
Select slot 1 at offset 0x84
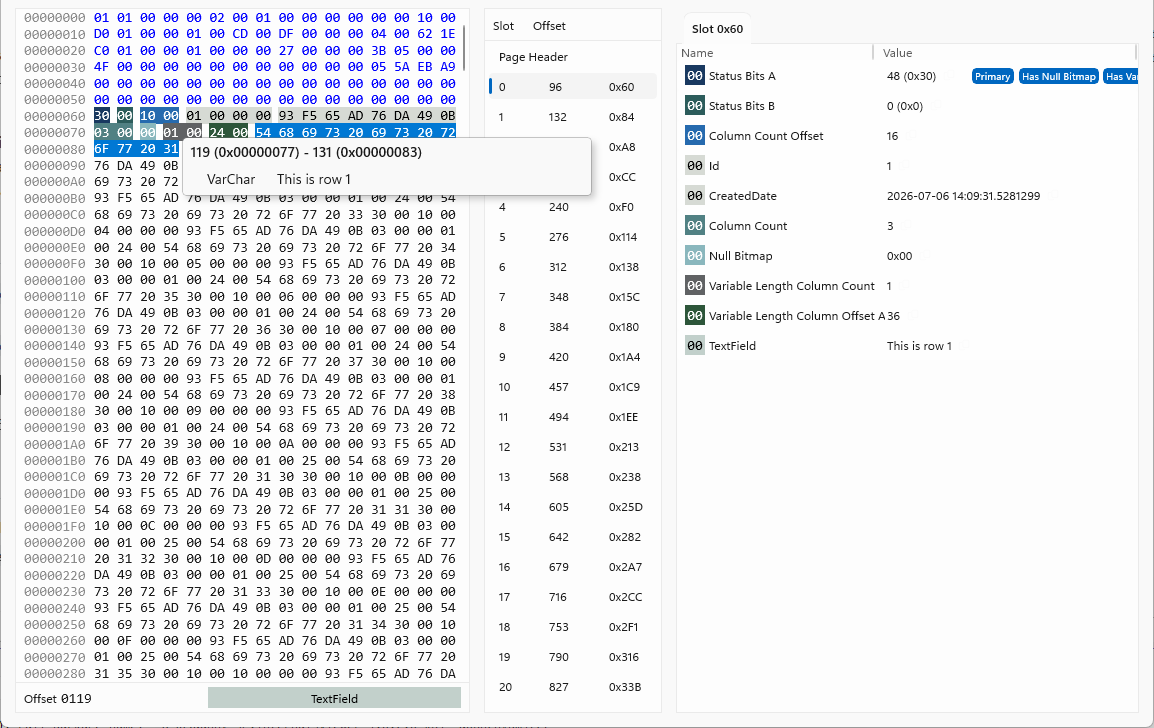point(573,117)
